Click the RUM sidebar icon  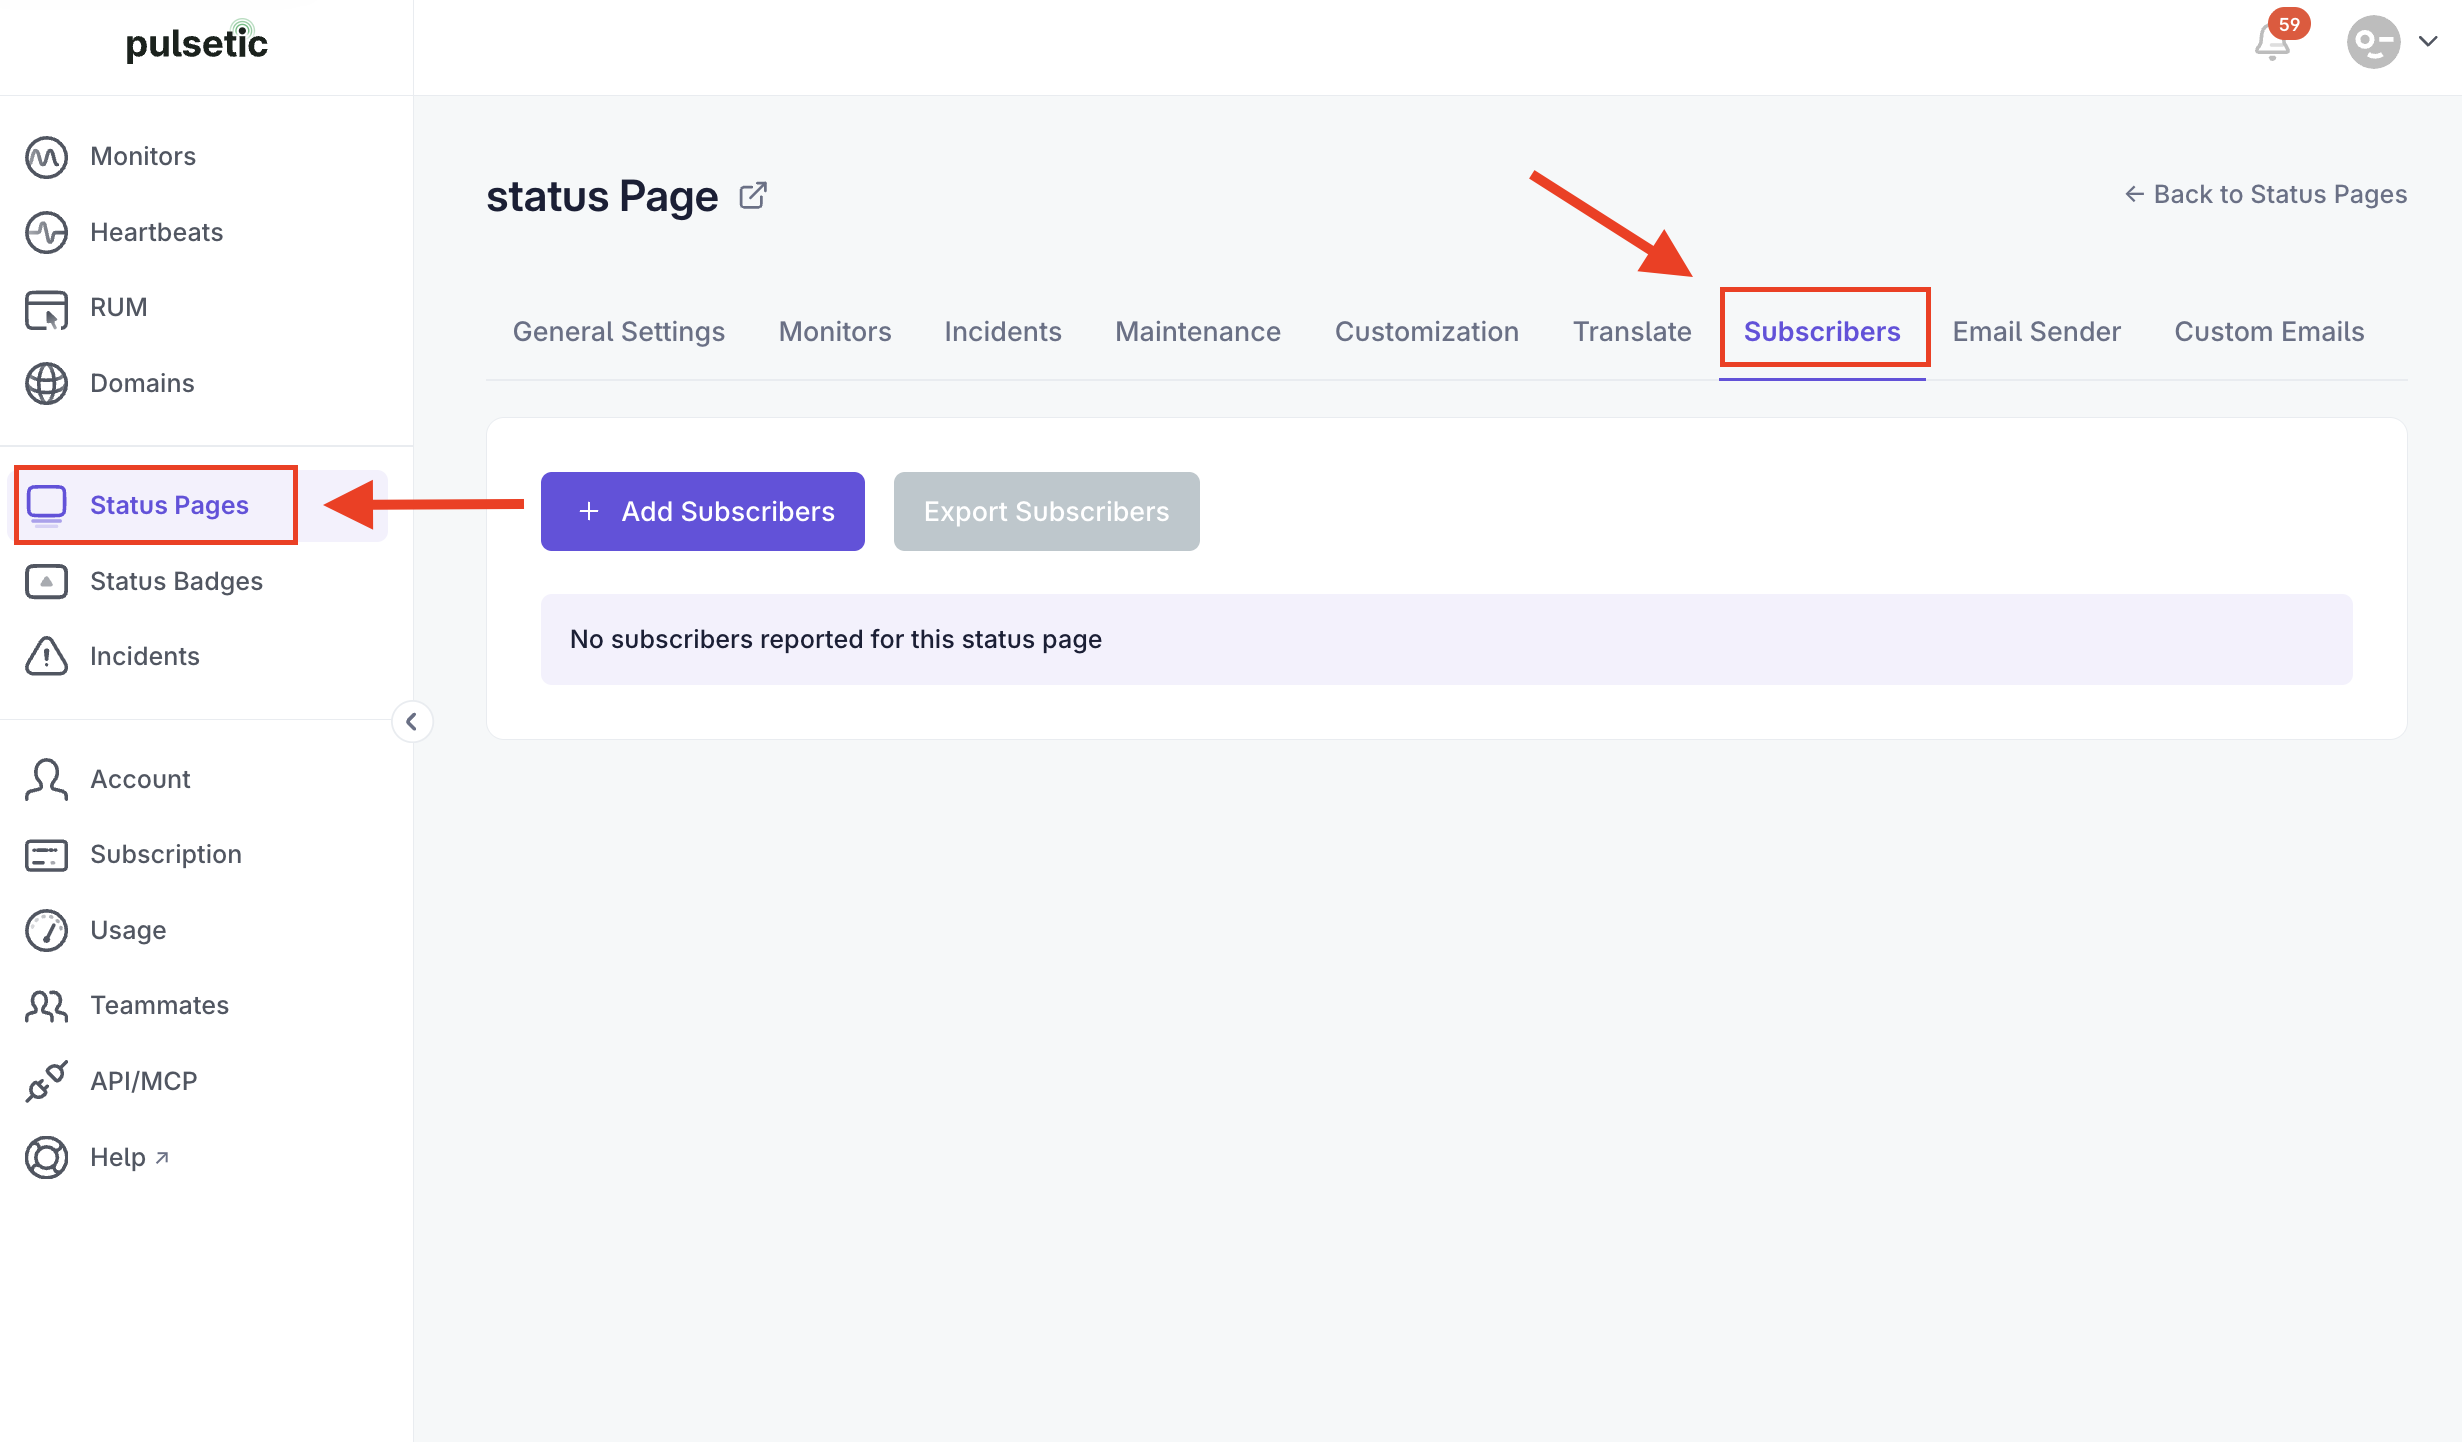coord(46,308)
